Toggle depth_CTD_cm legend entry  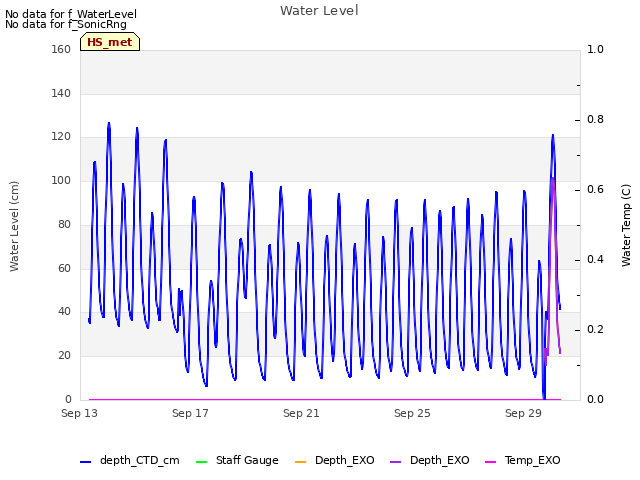(x=130, y=460)
